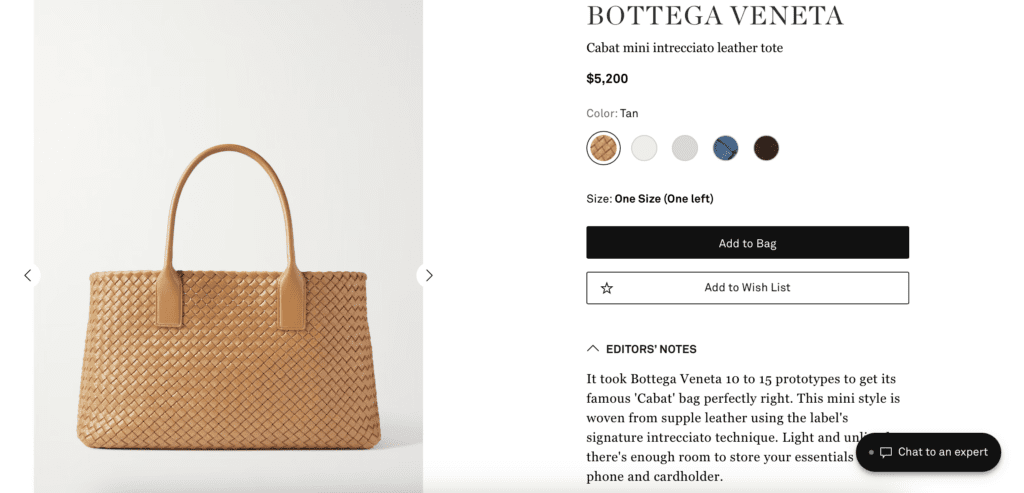Click the Add to Wish List label
1024x493 pixels.
pyautogui.click(x=747, y=288)
